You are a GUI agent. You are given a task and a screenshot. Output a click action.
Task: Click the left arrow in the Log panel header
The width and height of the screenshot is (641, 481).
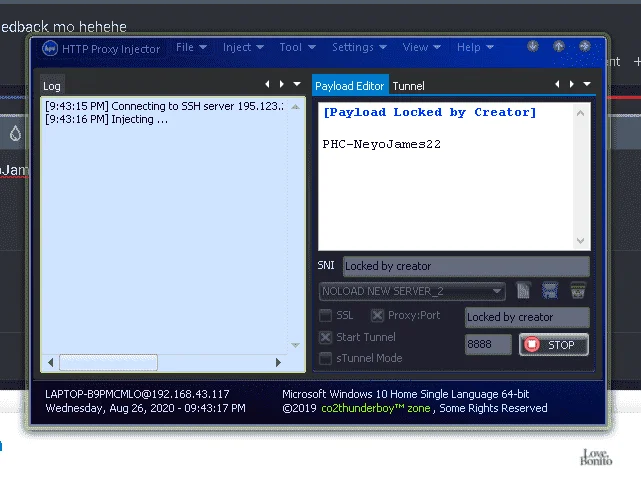pyautogui.click(x=267, y=84)
